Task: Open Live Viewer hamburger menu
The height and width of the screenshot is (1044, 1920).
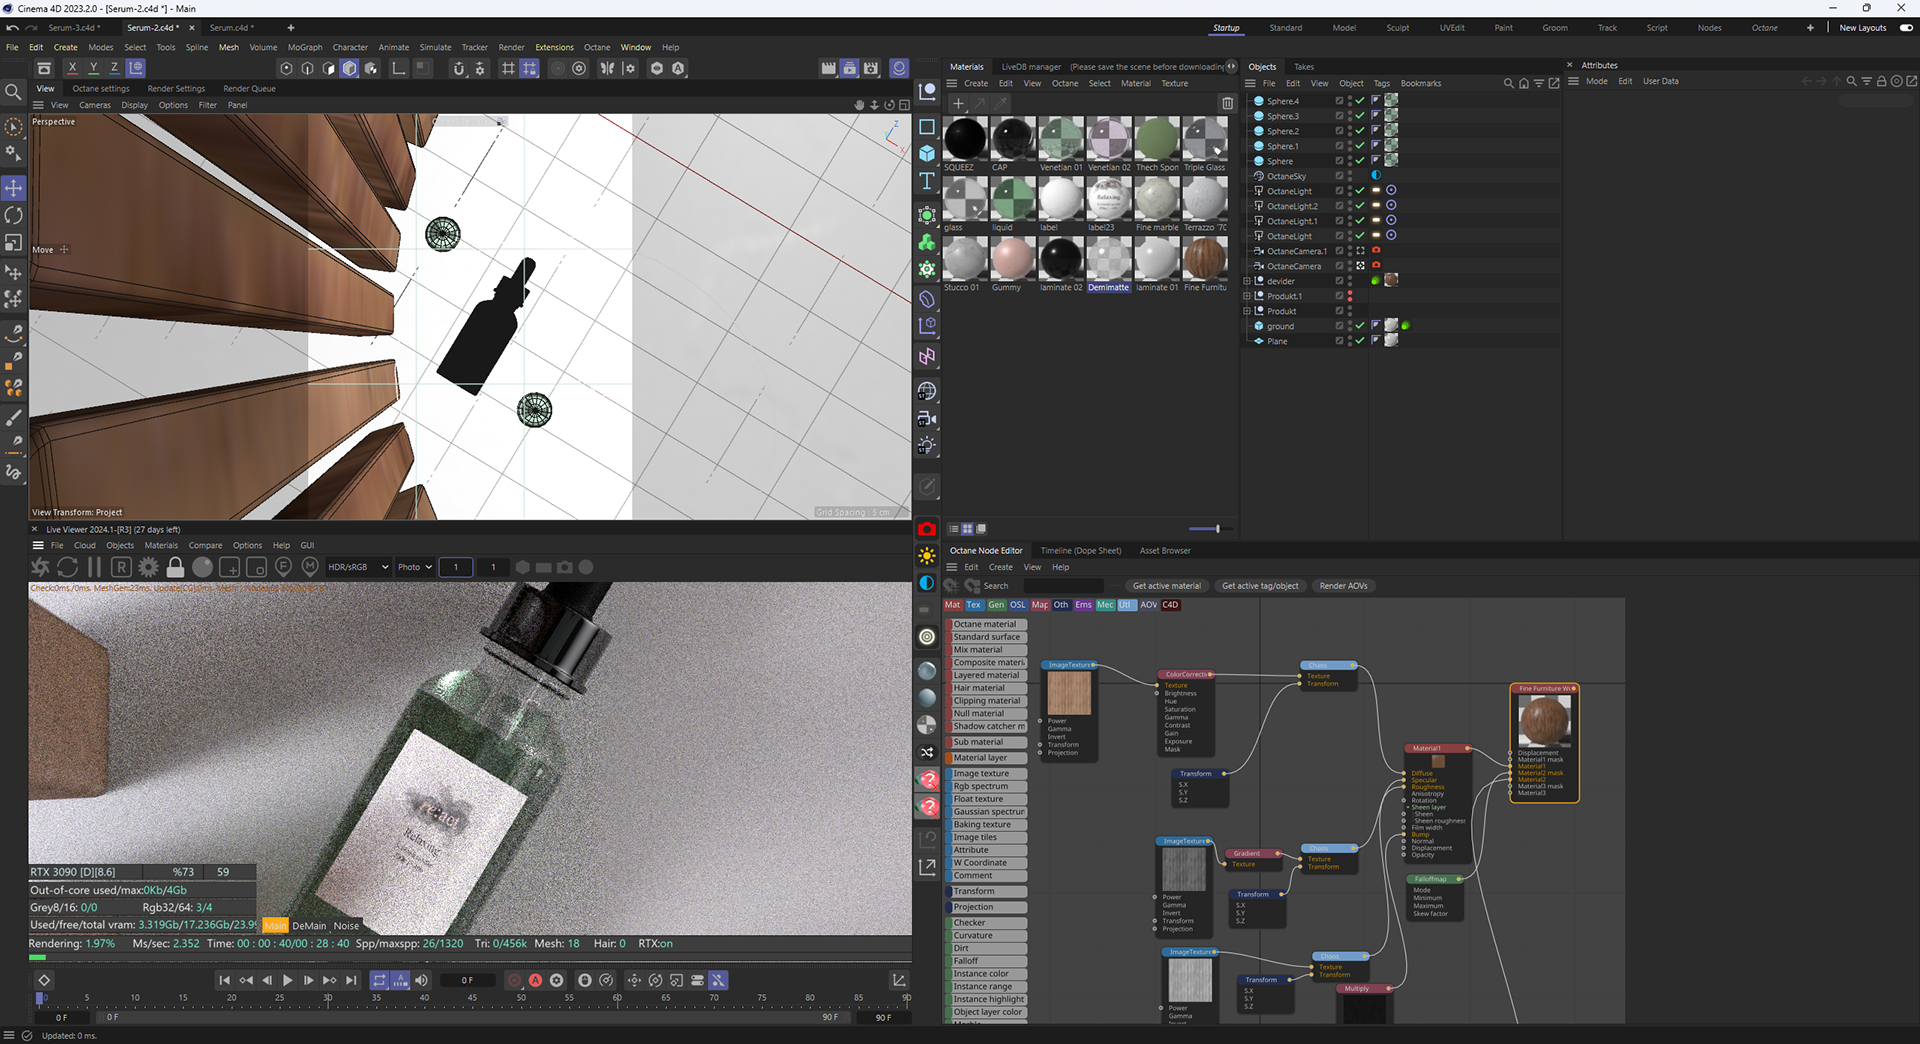Action: click(38, 546)
